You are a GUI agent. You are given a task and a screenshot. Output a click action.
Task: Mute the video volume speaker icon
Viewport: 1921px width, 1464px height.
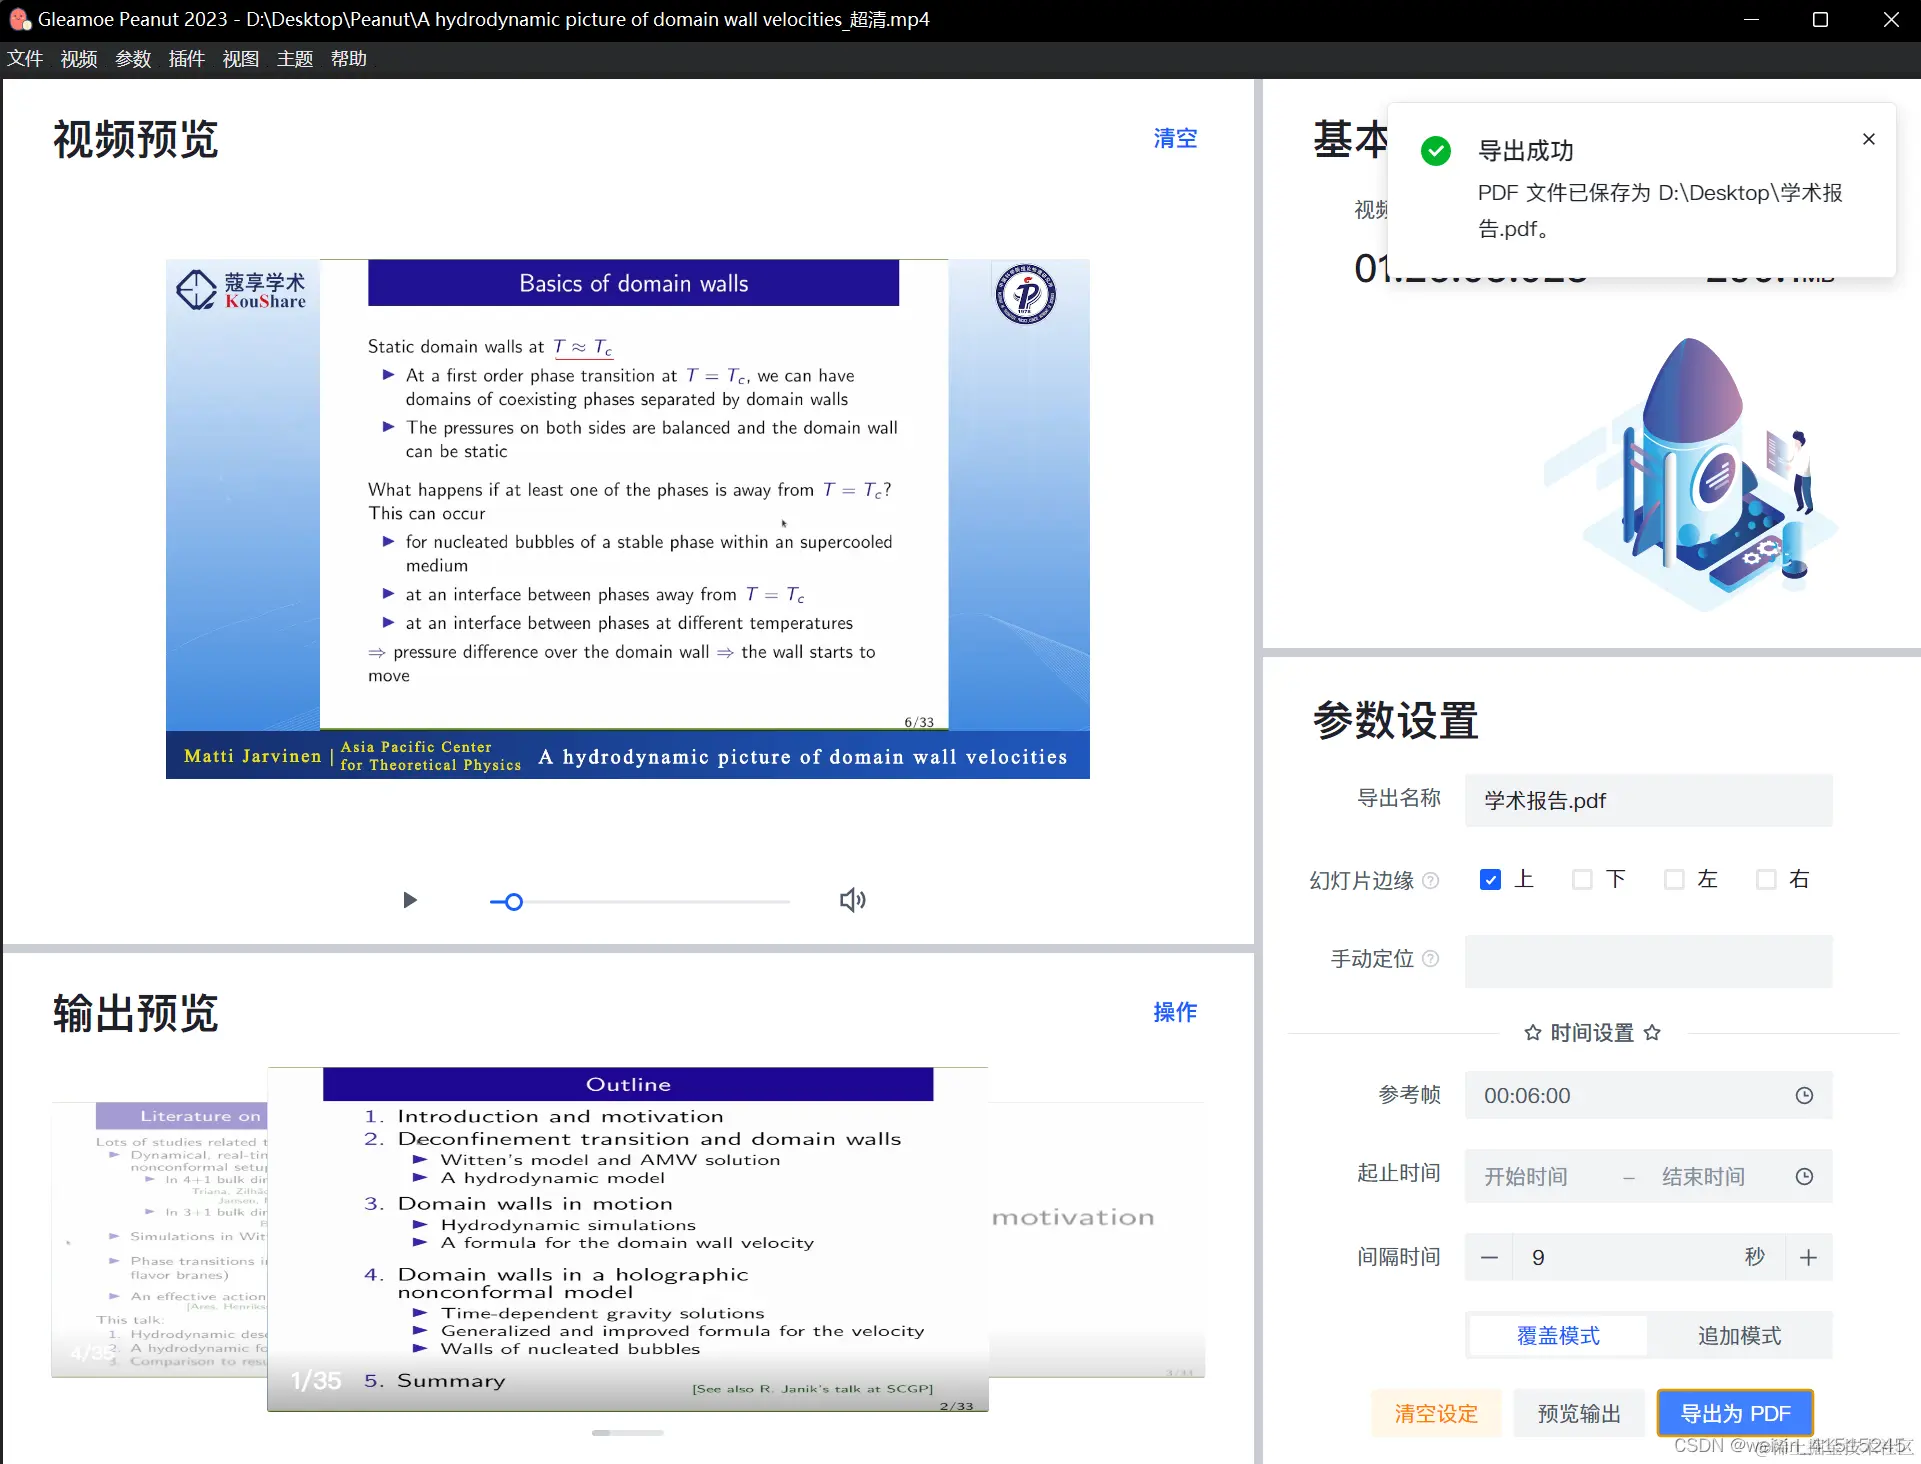click(x=852, y=900)
